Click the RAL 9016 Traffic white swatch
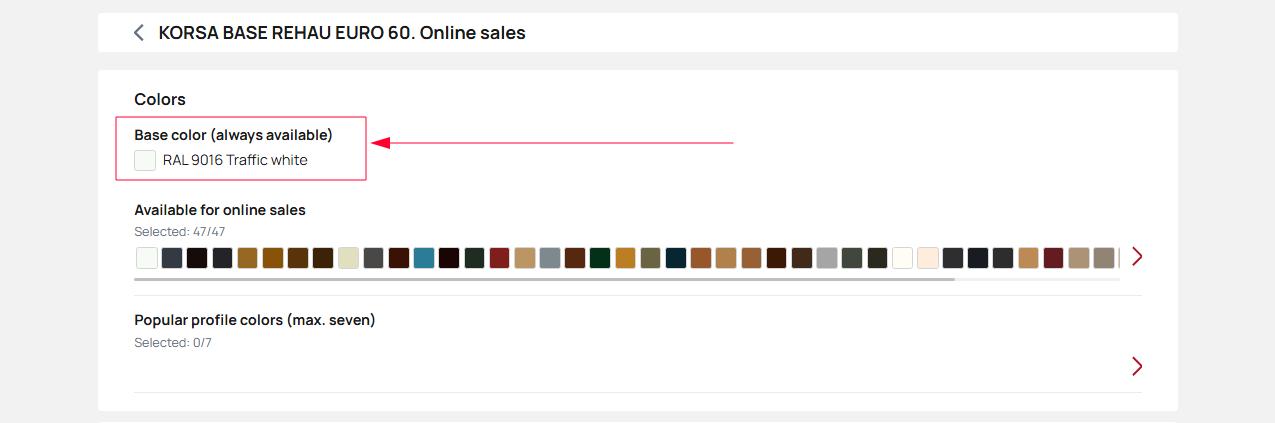The height and width of the screenshot is (423, 1275). (146, 160)
